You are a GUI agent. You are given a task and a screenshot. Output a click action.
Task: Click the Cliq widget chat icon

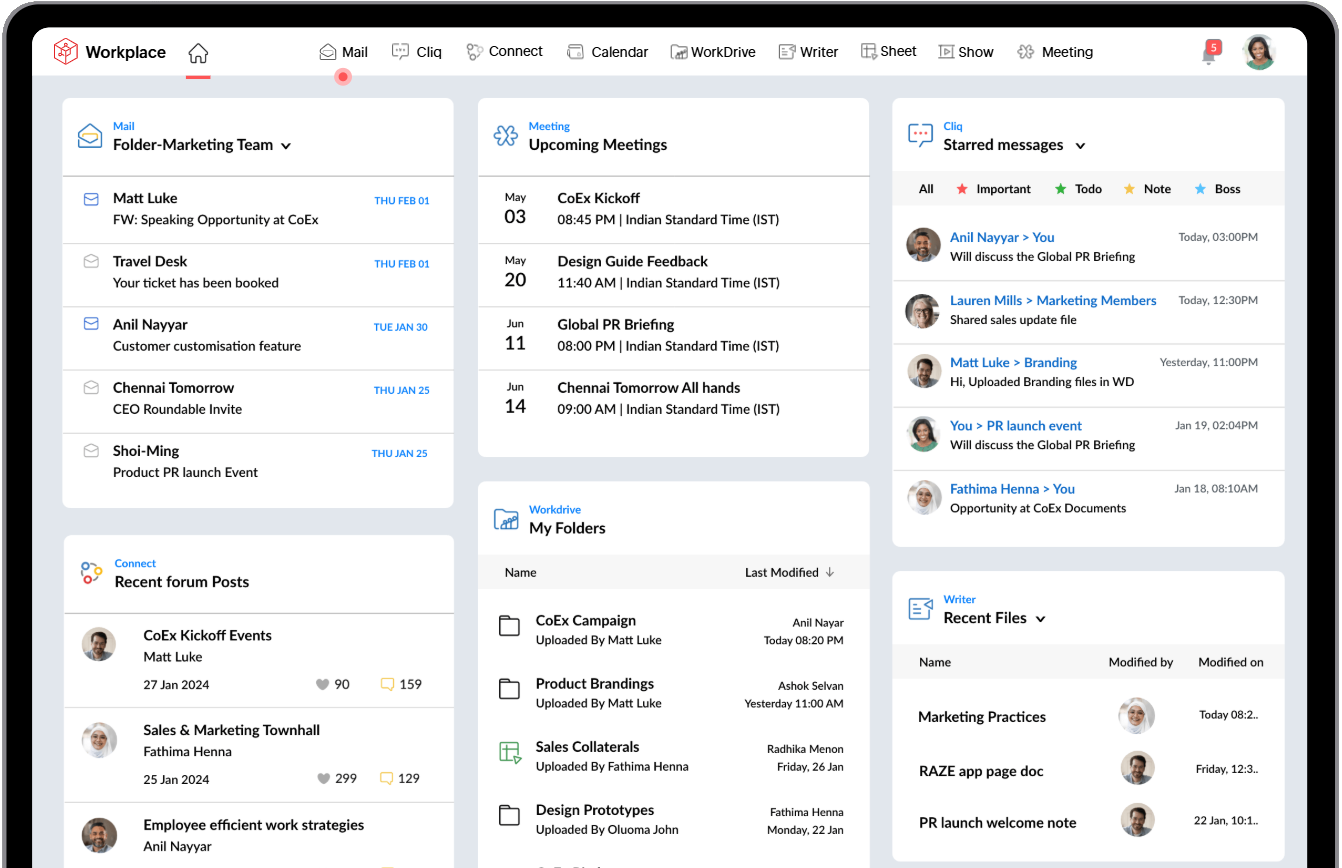coord(920,136)
